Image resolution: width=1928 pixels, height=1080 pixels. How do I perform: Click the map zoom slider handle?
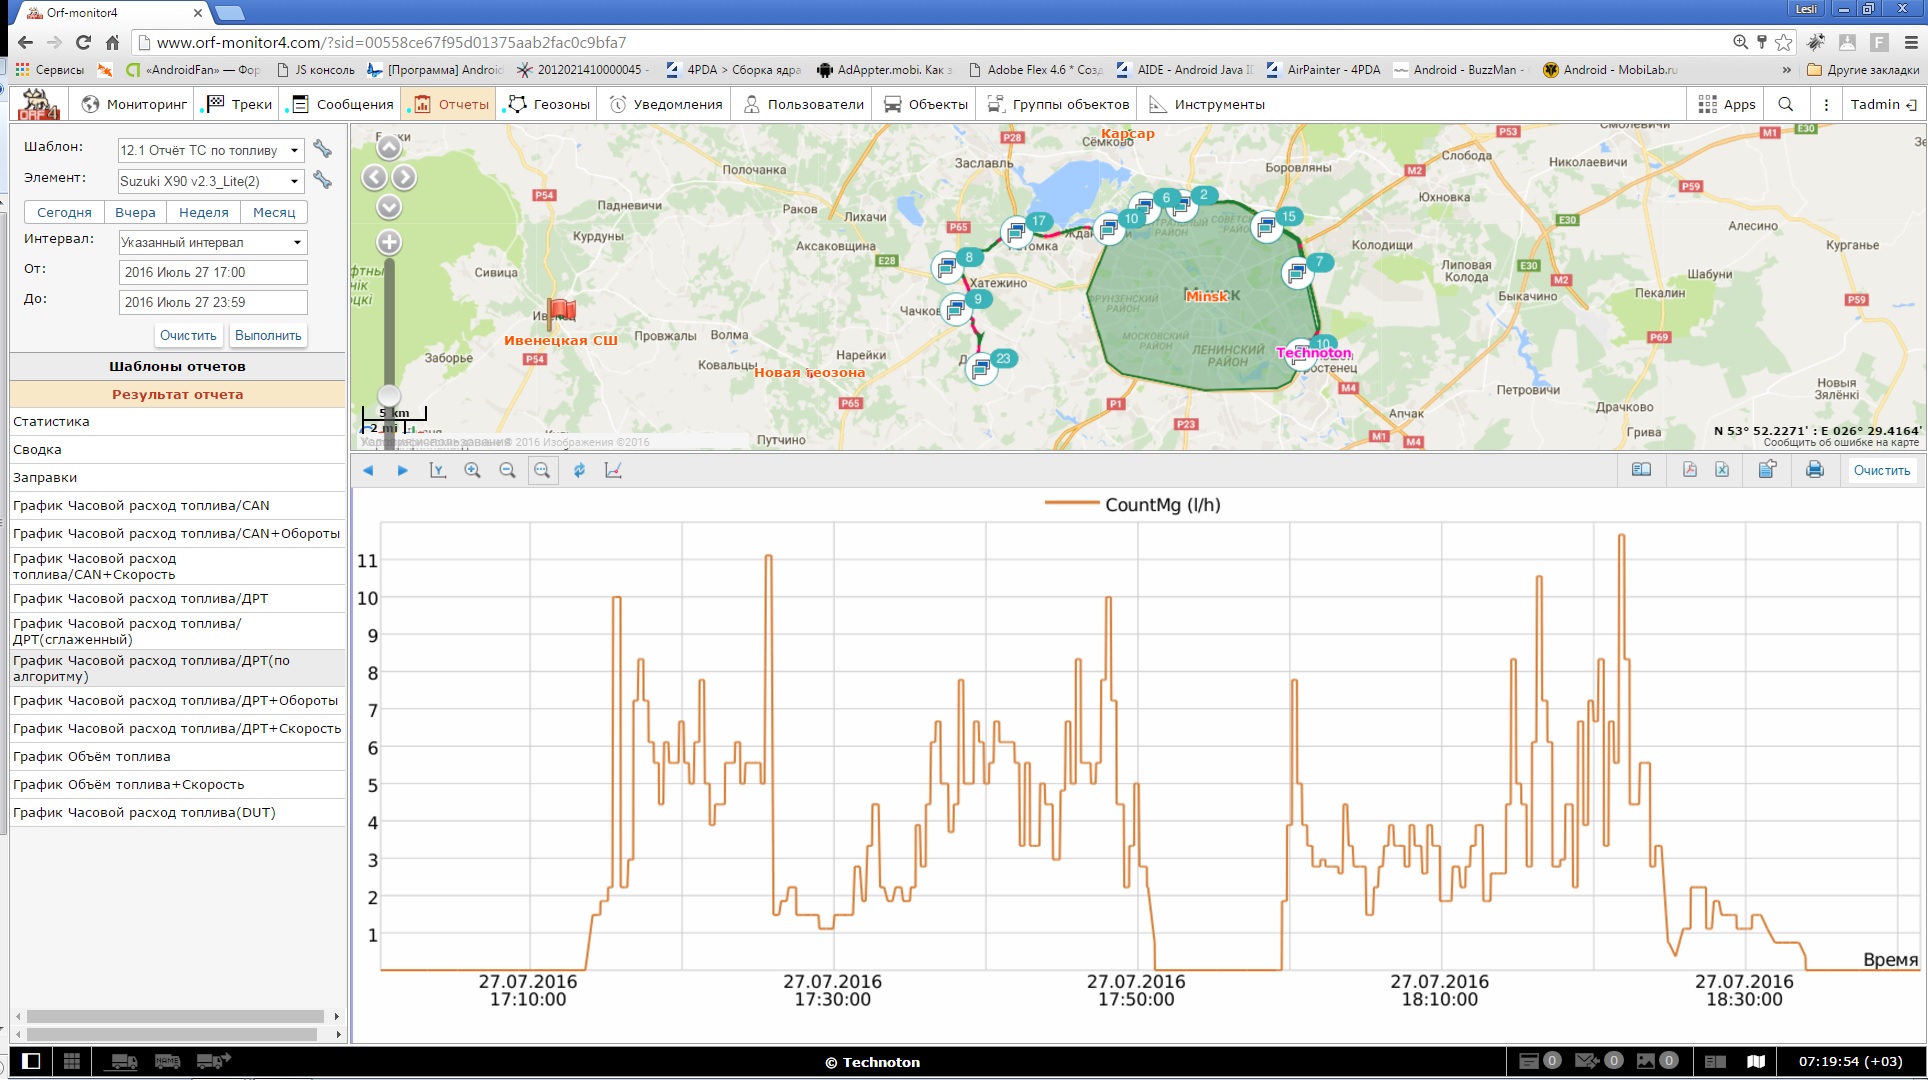click(389, 396)
